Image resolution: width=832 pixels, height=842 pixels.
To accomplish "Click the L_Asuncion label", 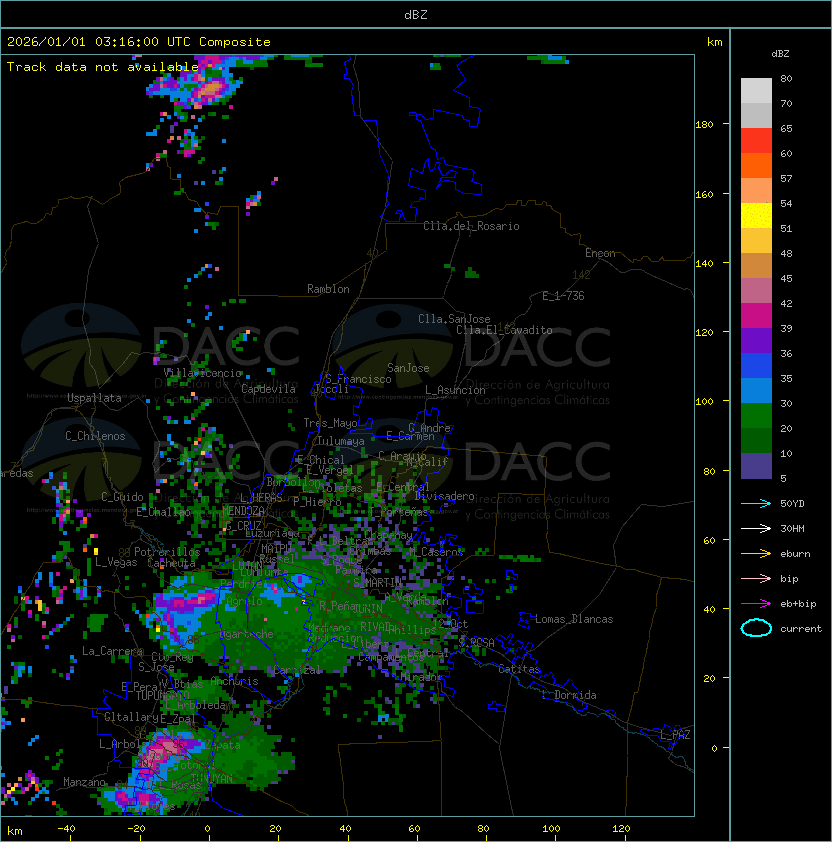I will 455,390.
